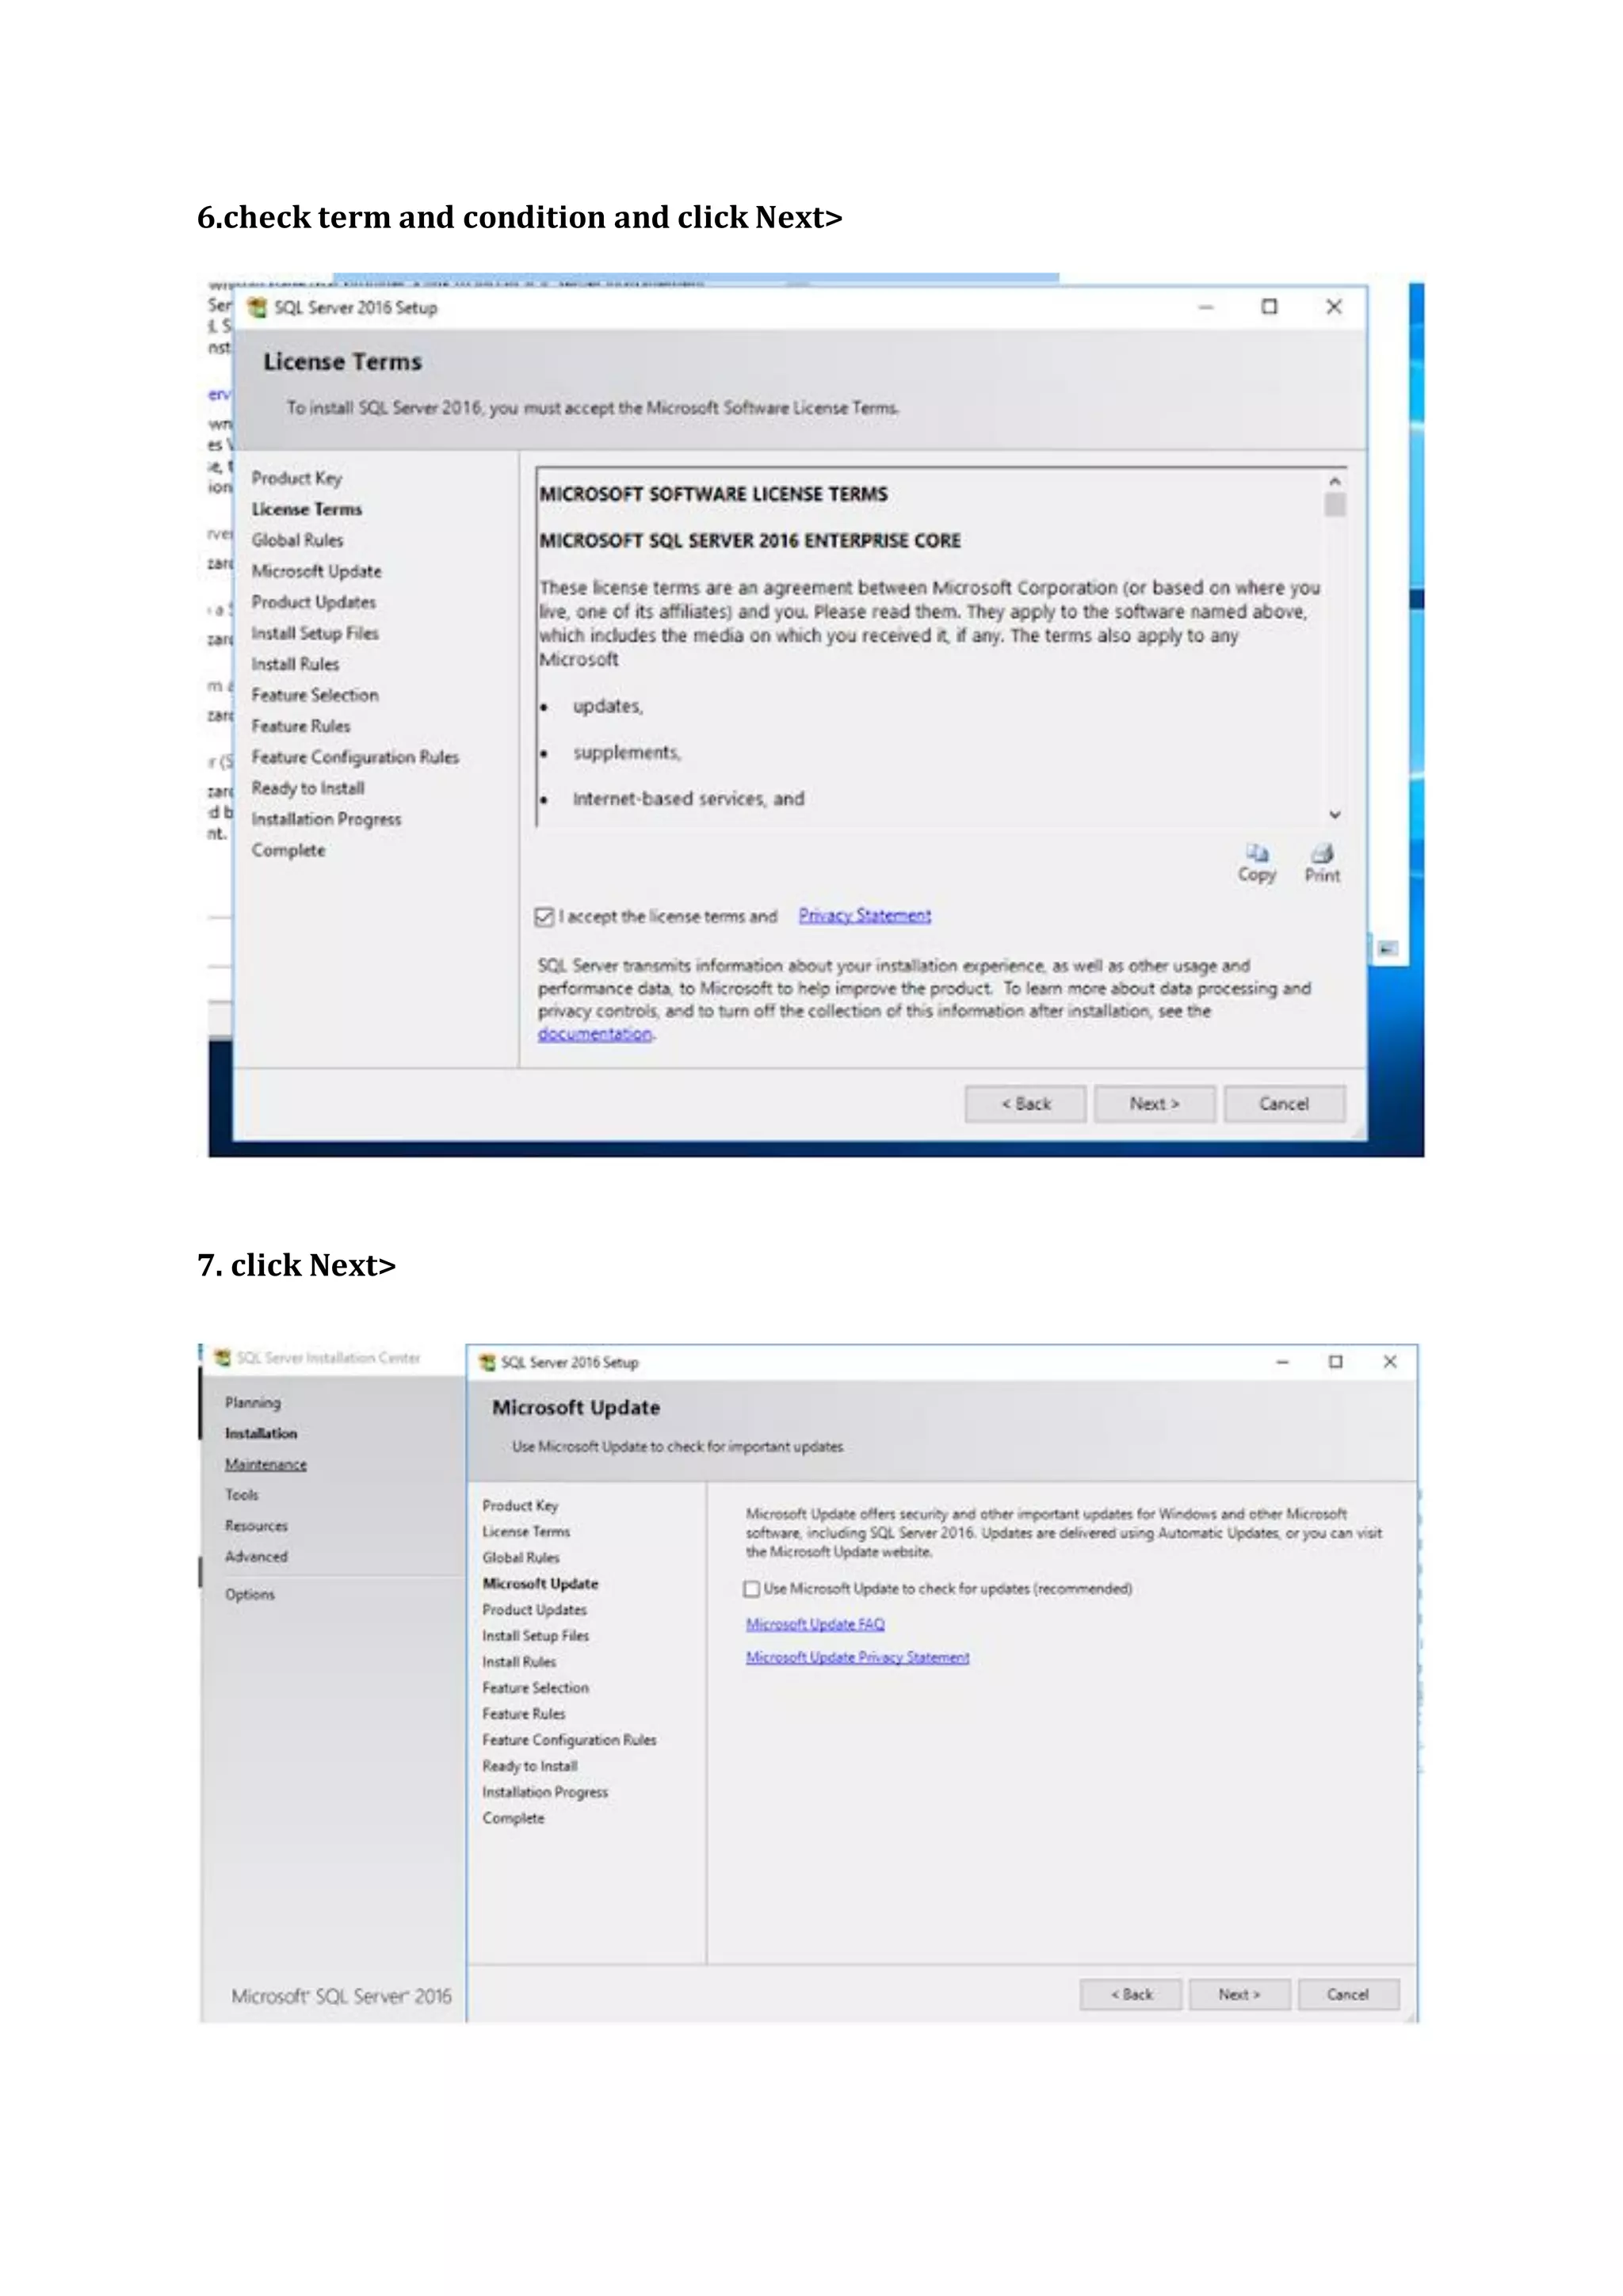Close the License Terms setup window
The height and width of the screenshot is (2296, 1623).
pos(1334,307)
